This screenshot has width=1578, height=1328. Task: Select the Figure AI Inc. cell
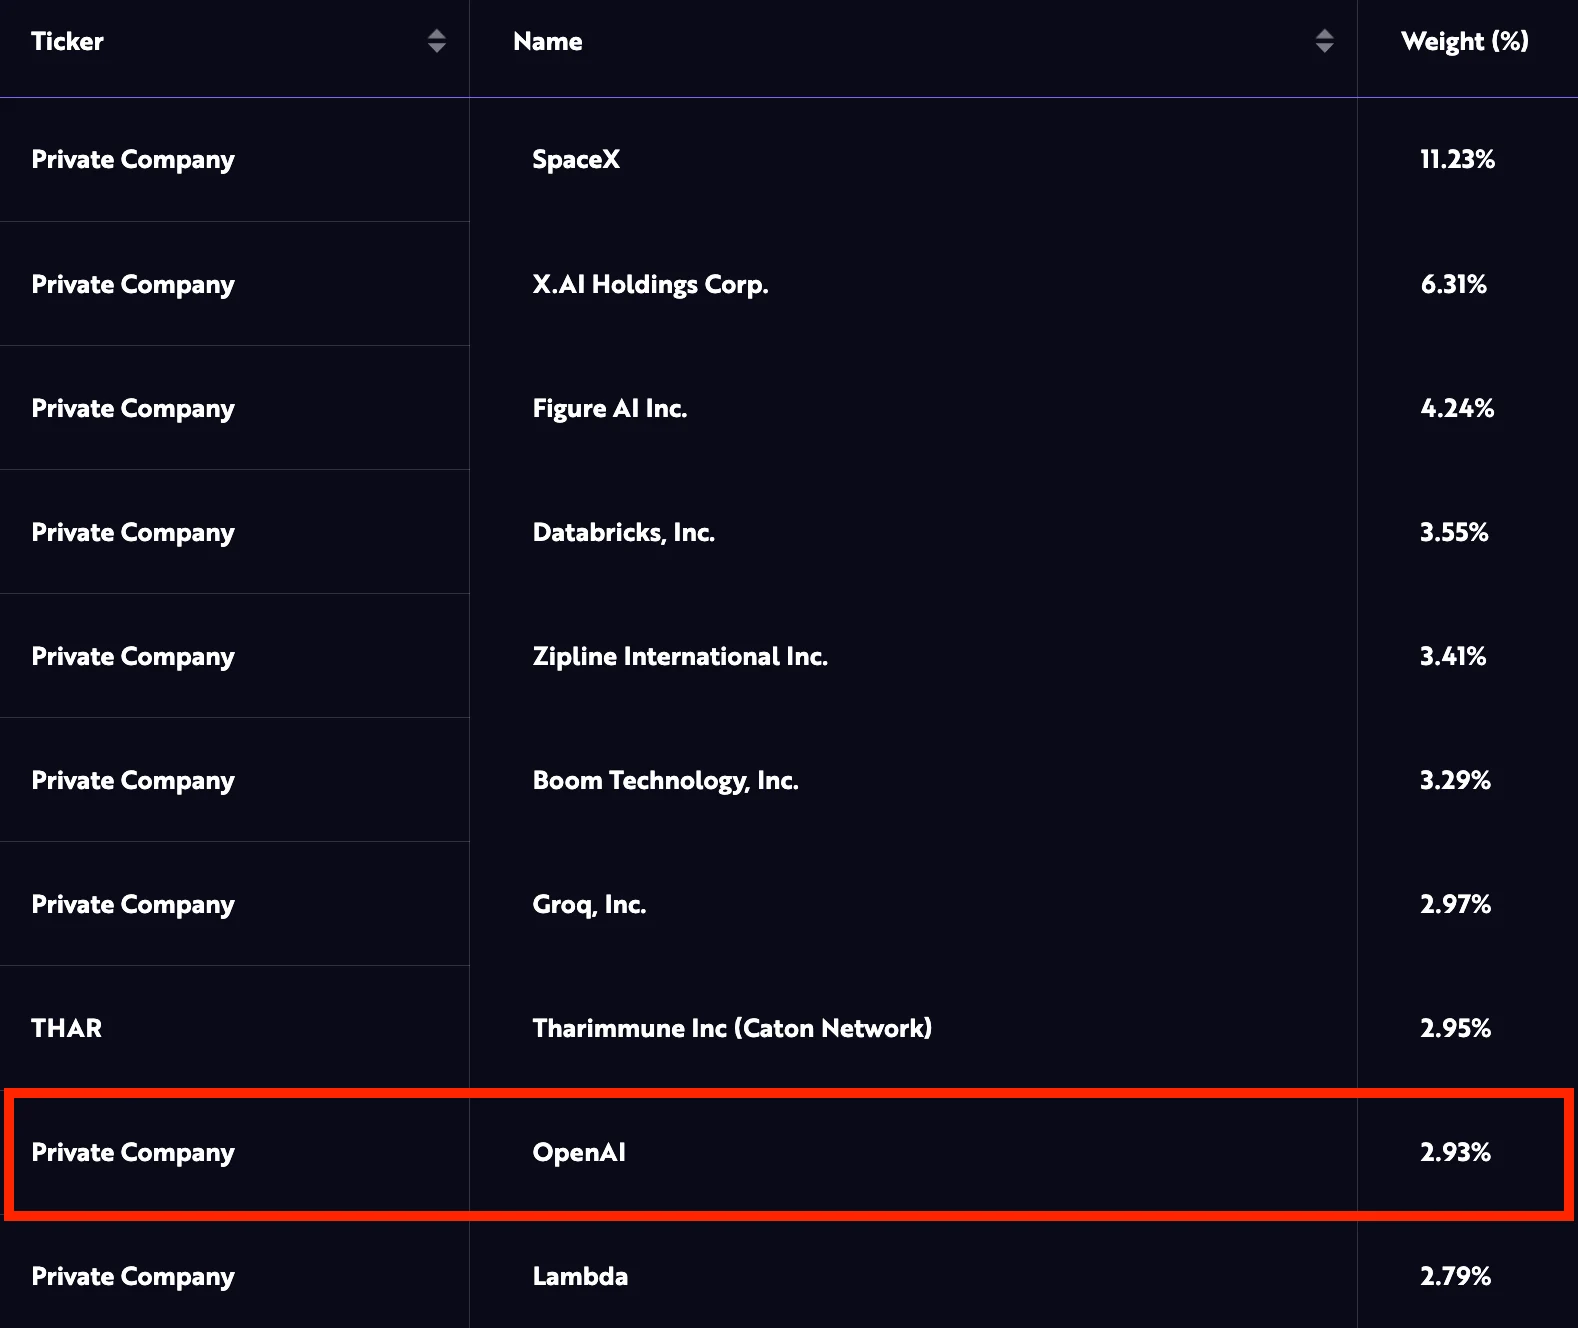[x=610, y=408]
